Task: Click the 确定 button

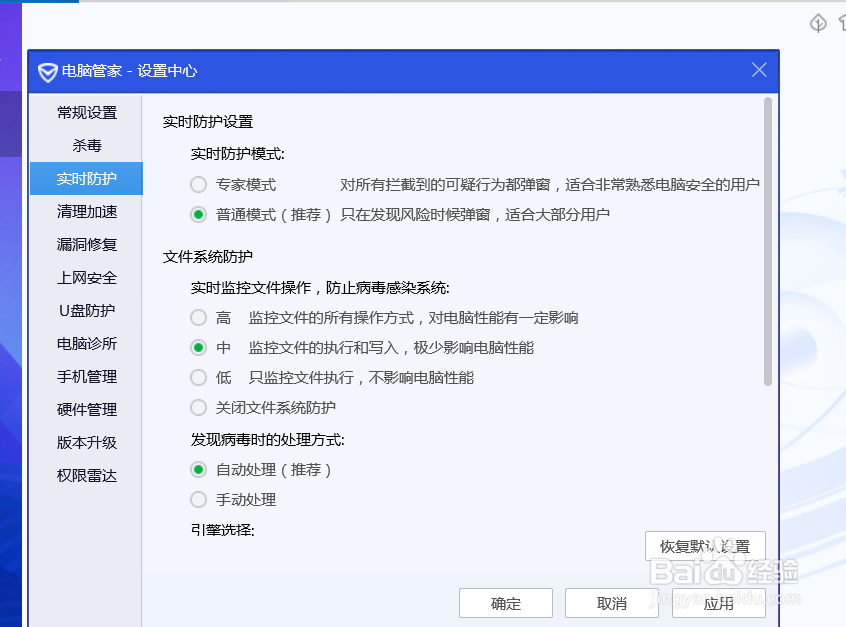Action: click(x=506, y=603)
